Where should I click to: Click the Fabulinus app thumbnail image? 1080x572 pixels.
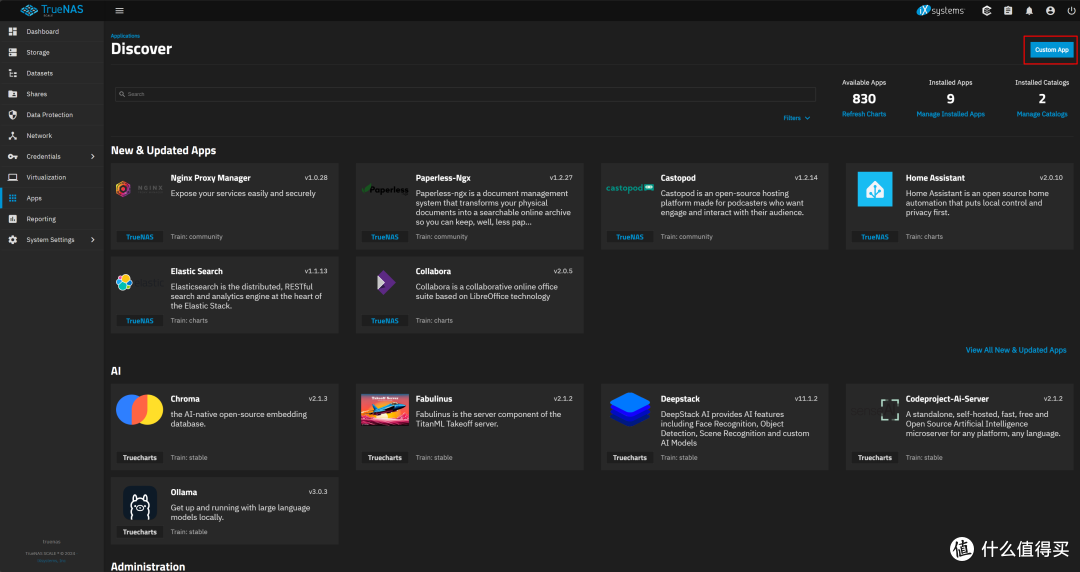[x=385, y=410]
